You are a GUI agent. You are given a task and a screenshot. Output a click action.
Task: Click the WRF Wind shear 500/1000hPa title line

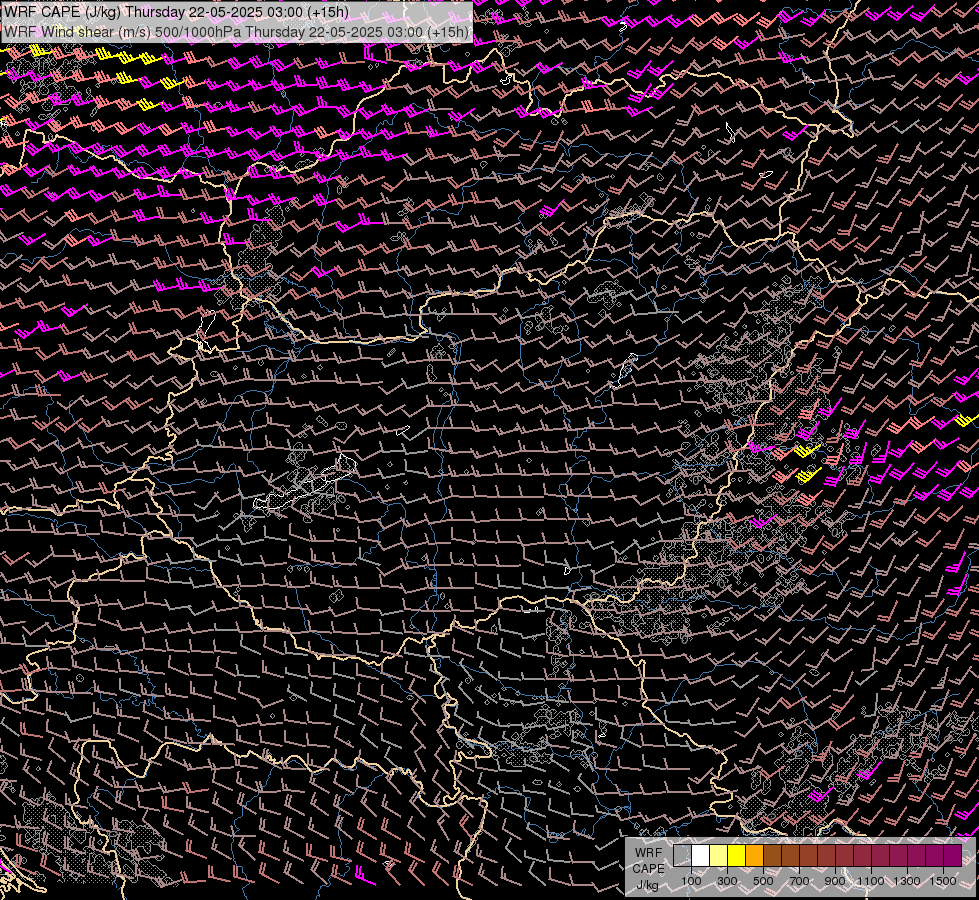point(236,32)
